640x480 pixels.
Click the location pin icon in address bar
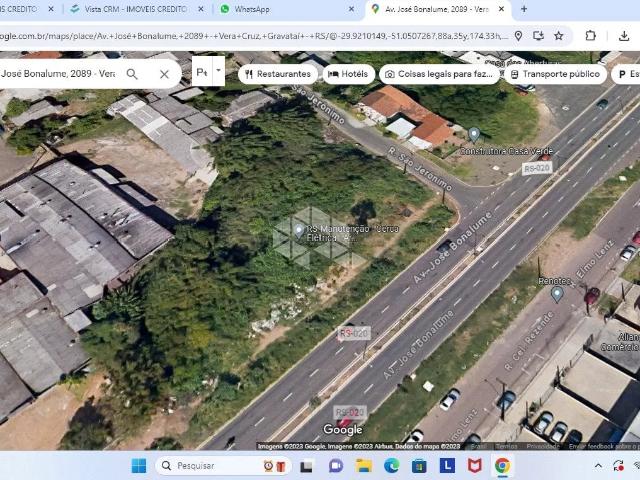[x=518, y=36]
